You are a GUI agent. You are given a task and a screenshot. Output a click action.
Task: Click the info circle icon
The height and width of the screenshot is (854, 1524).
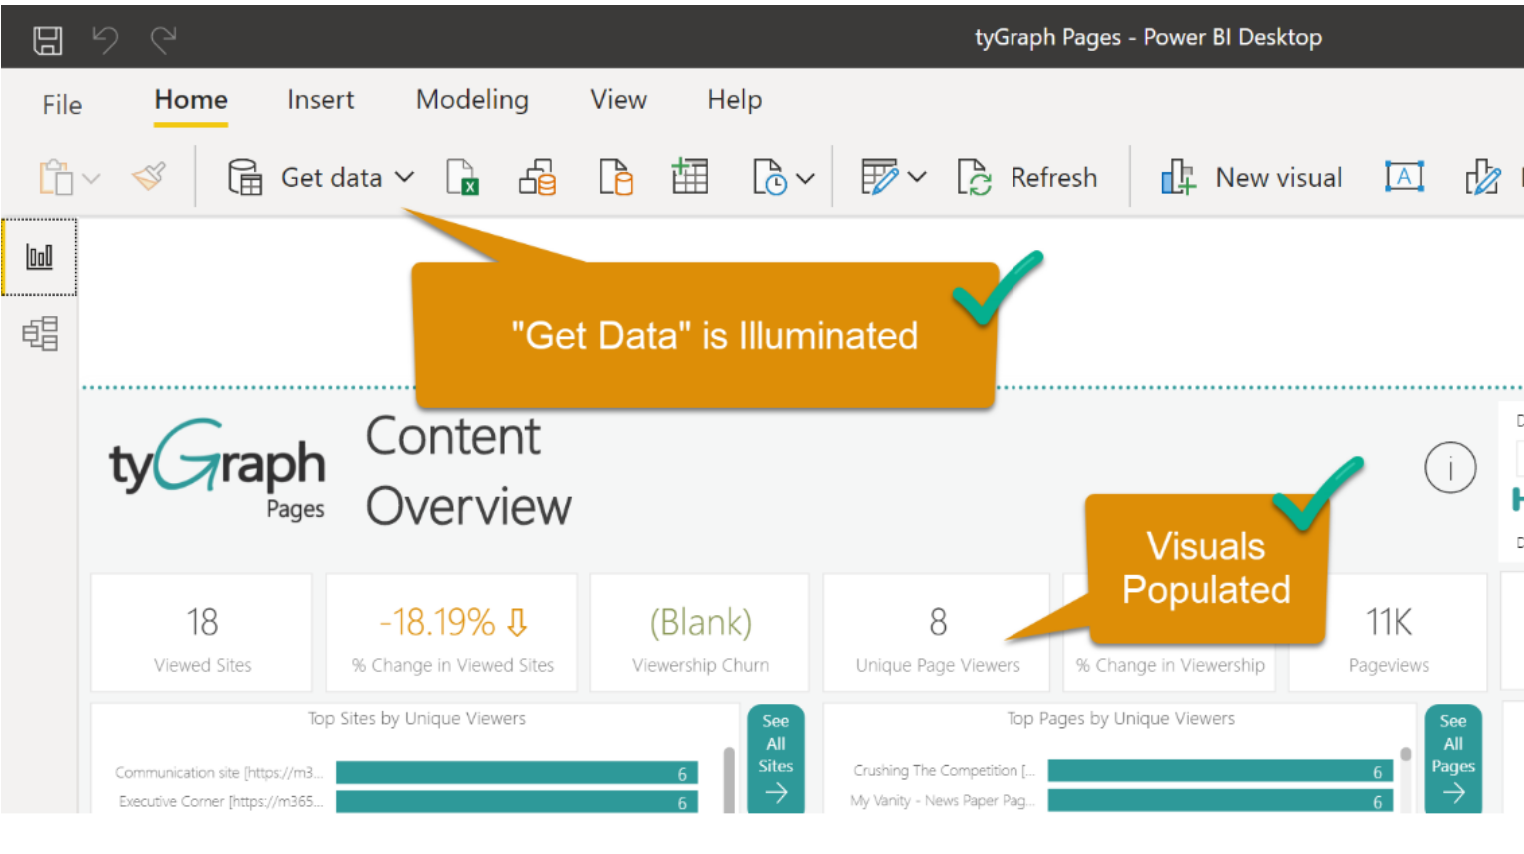tap(1450, 467)
